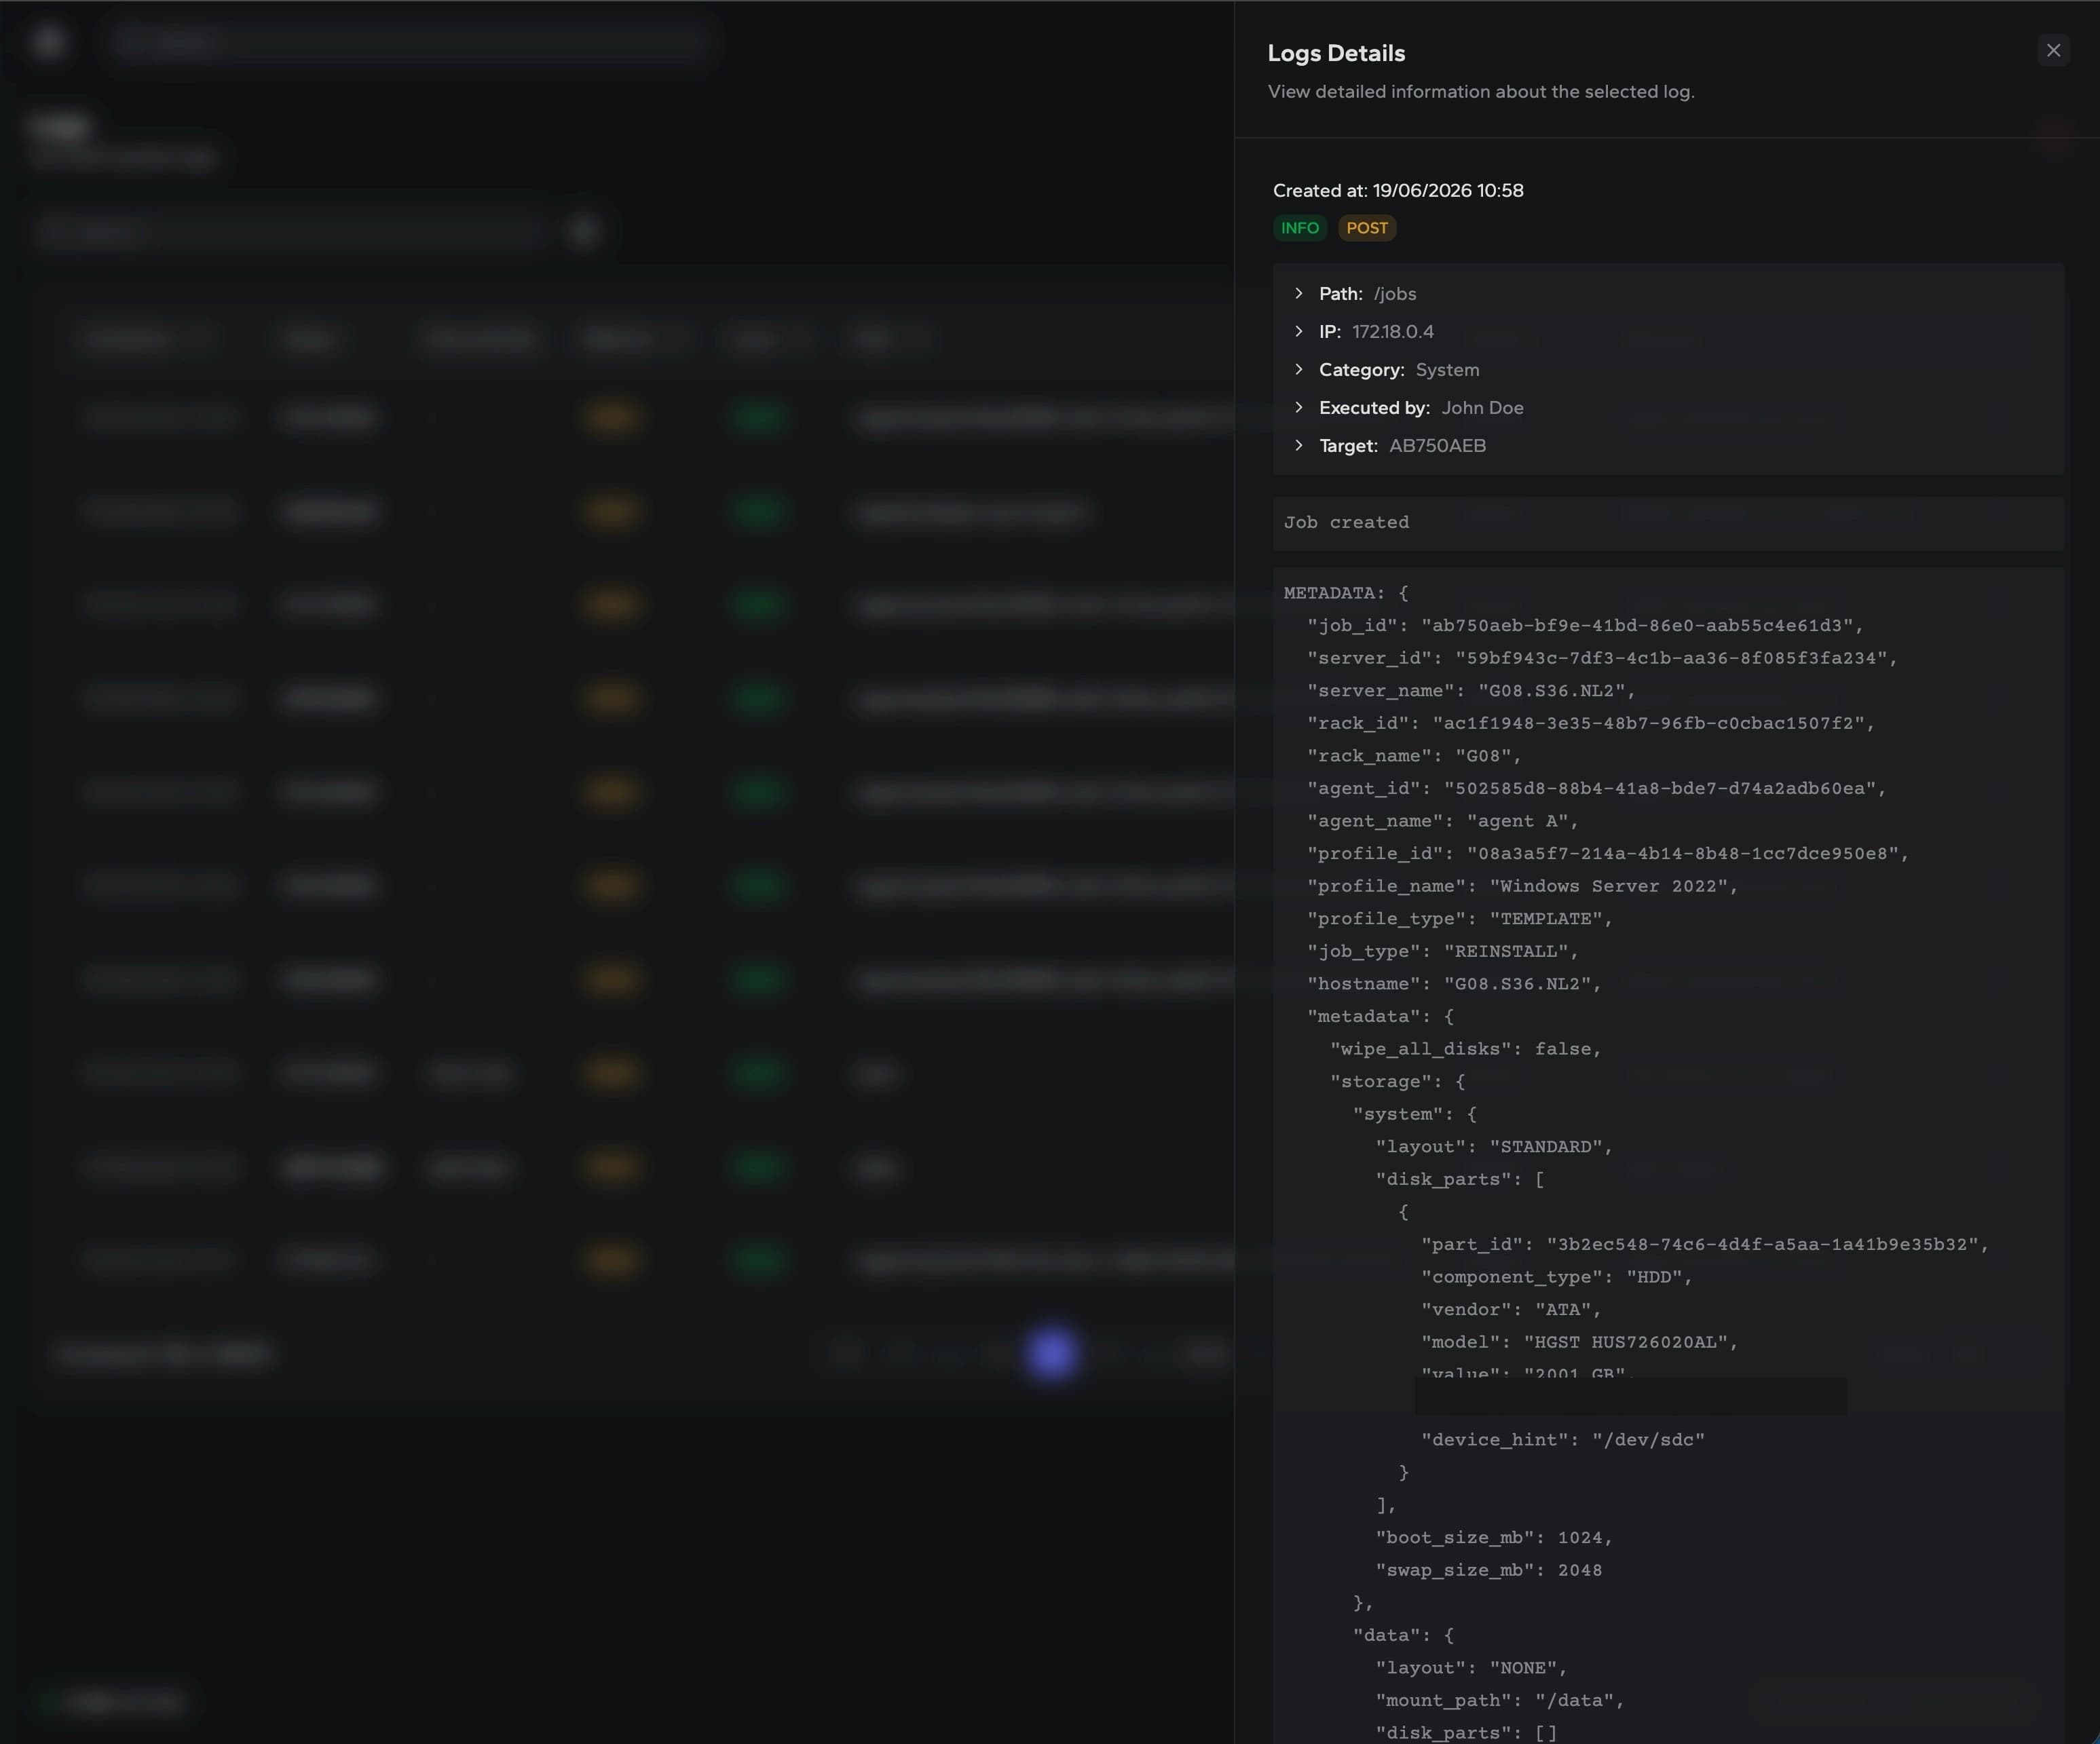The width and height of the screenshot is (2100, 1744).
Task: Click the agent_name agent A line
Action: [1443, 821]
